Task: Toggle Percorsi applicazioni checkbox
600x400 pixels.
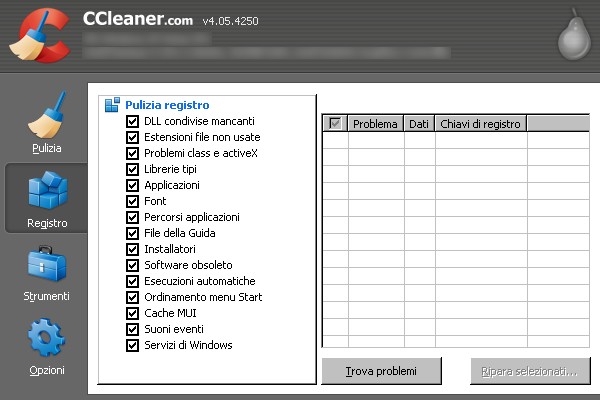Action: (132, 217)
